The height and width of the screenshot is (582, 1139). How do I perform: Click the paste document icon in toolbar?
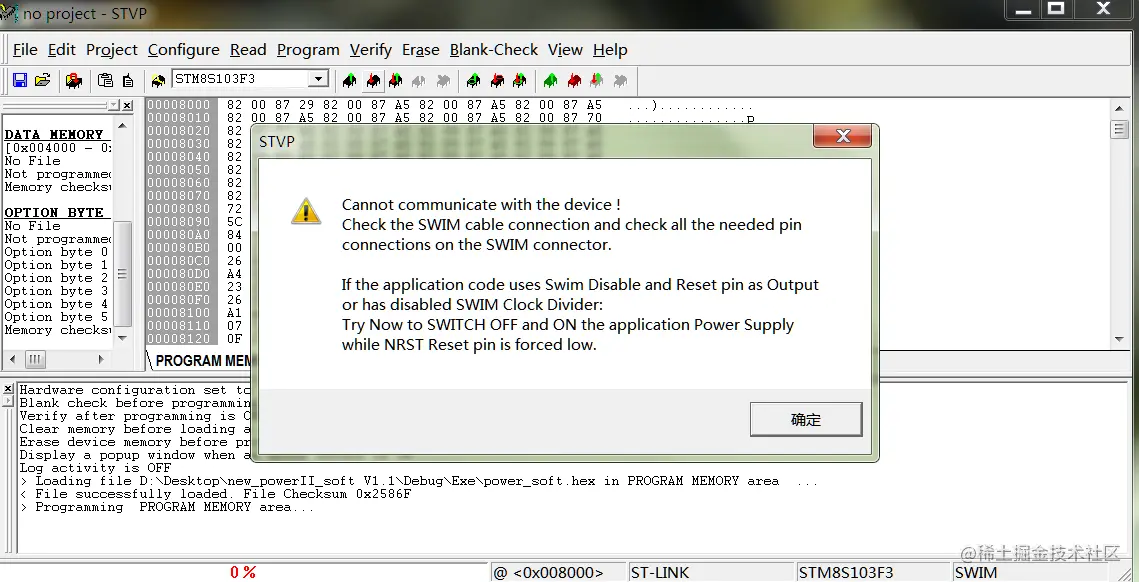[x=128, y=80]
